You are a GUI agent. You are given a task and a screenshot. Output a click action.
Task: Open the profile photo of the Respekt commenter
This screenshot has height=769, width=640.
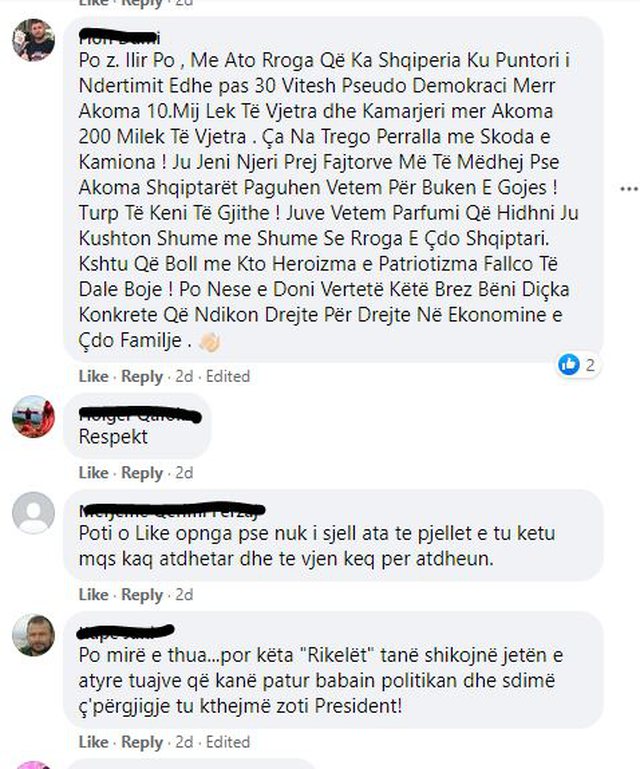33,416
